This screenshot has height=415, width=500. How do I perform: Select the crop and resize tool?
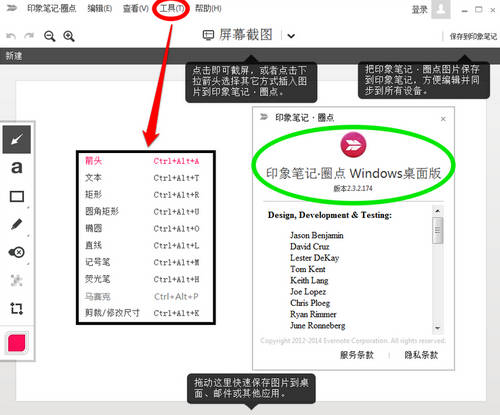click(x=16, y=308)
